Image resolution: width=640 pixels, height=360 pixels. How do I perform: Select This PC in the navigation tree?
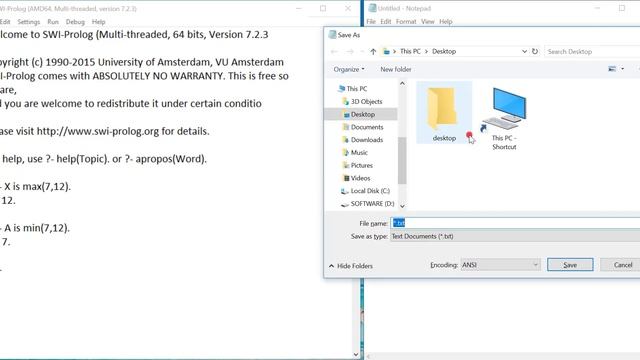coord(356,89)
